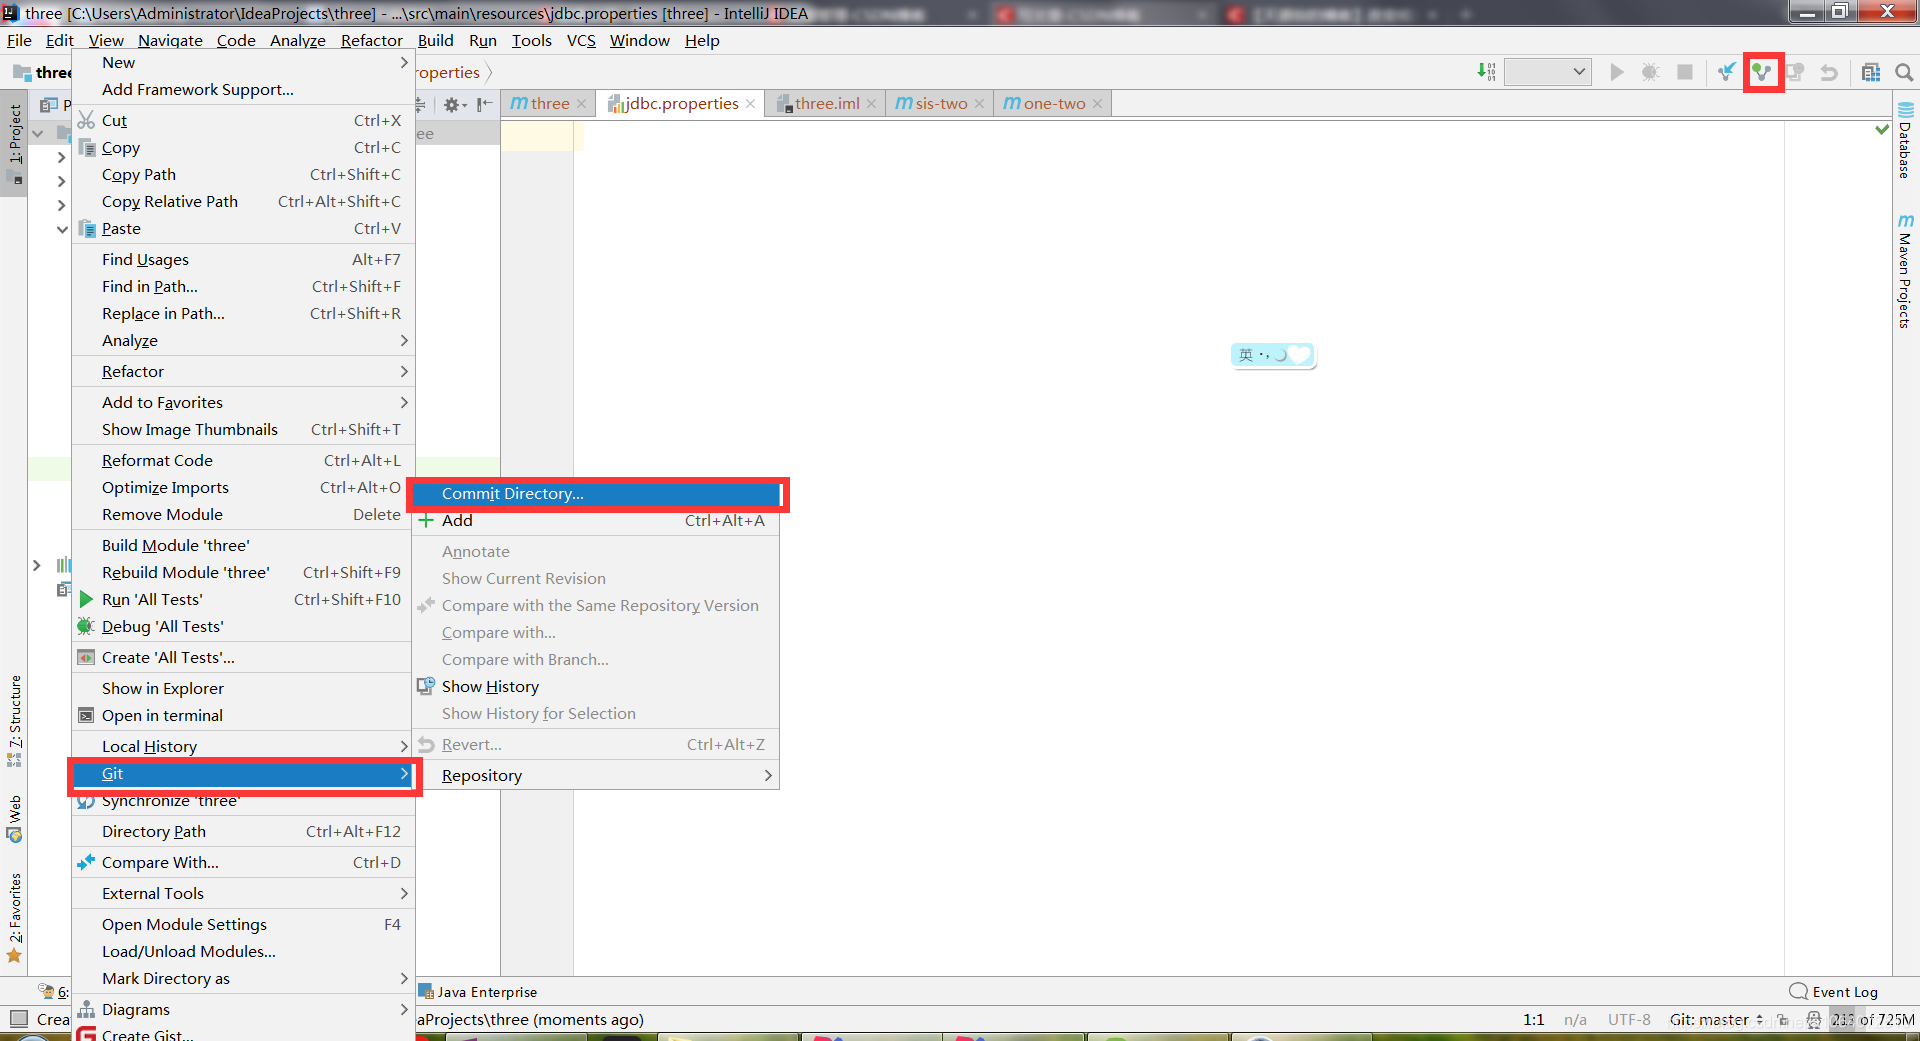Expand the Mark Directory as submenu

point(244,979)
